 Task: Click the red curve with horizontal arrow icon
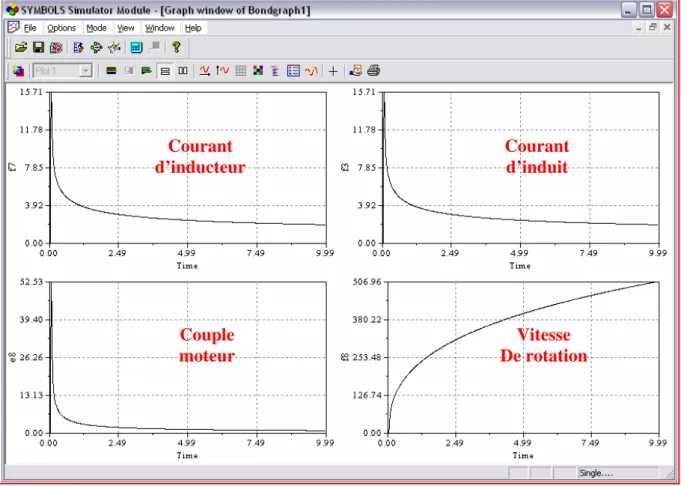point(205,71)
